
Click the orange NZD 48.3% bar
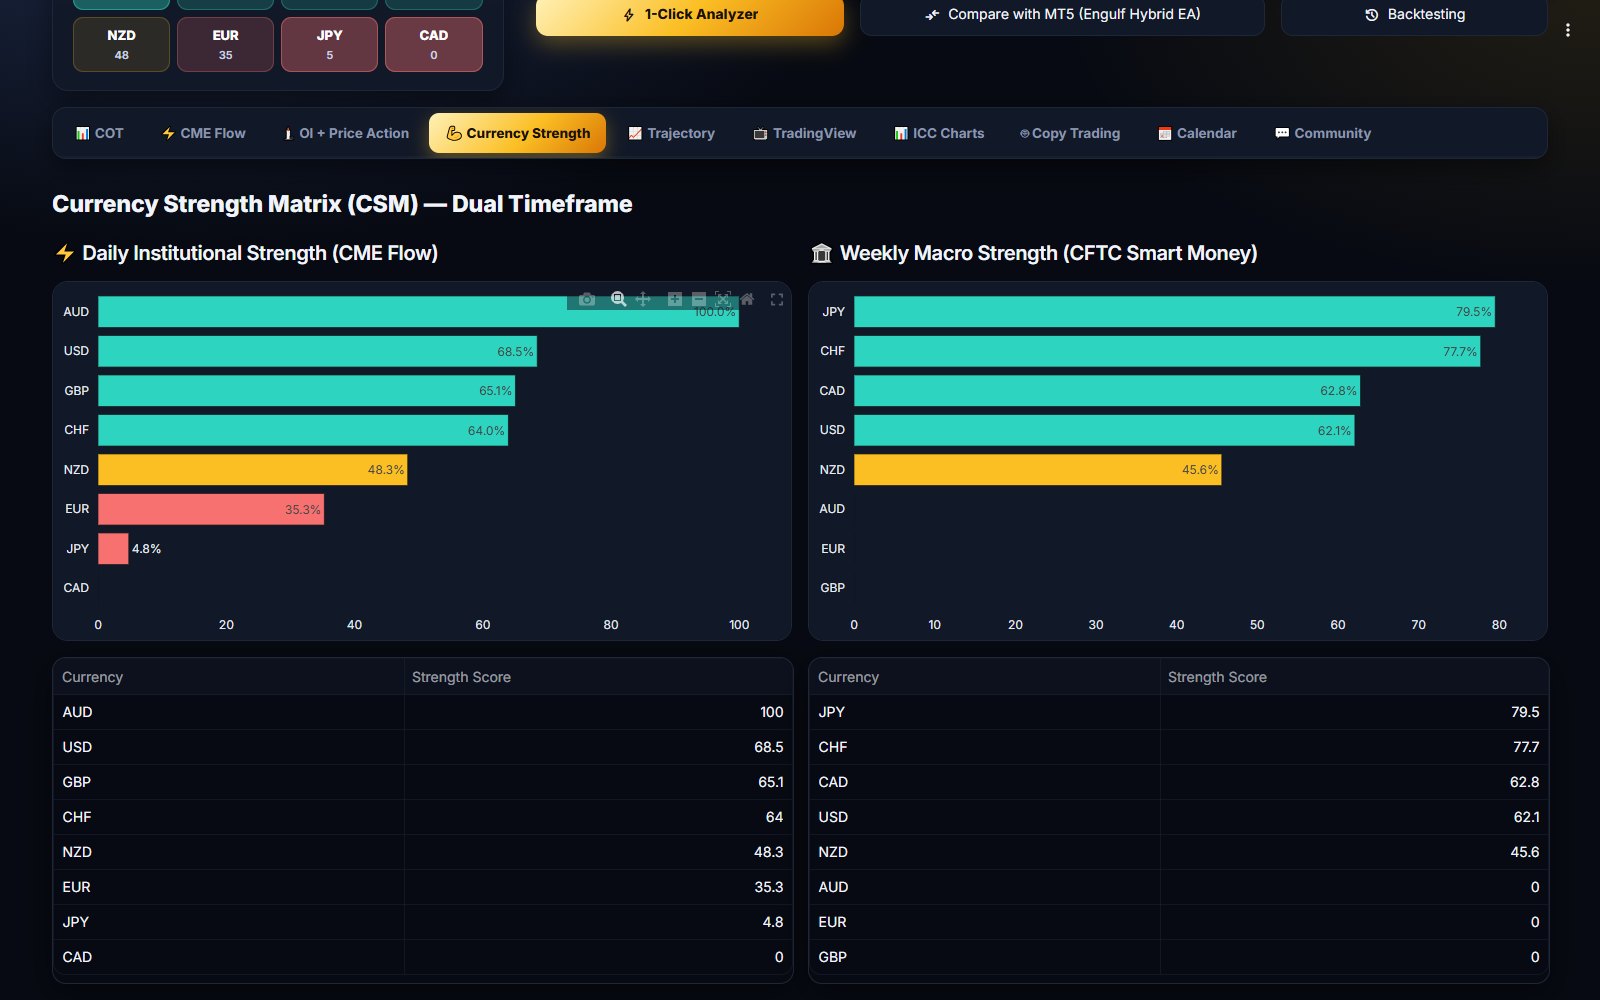(x=252, y=470)
